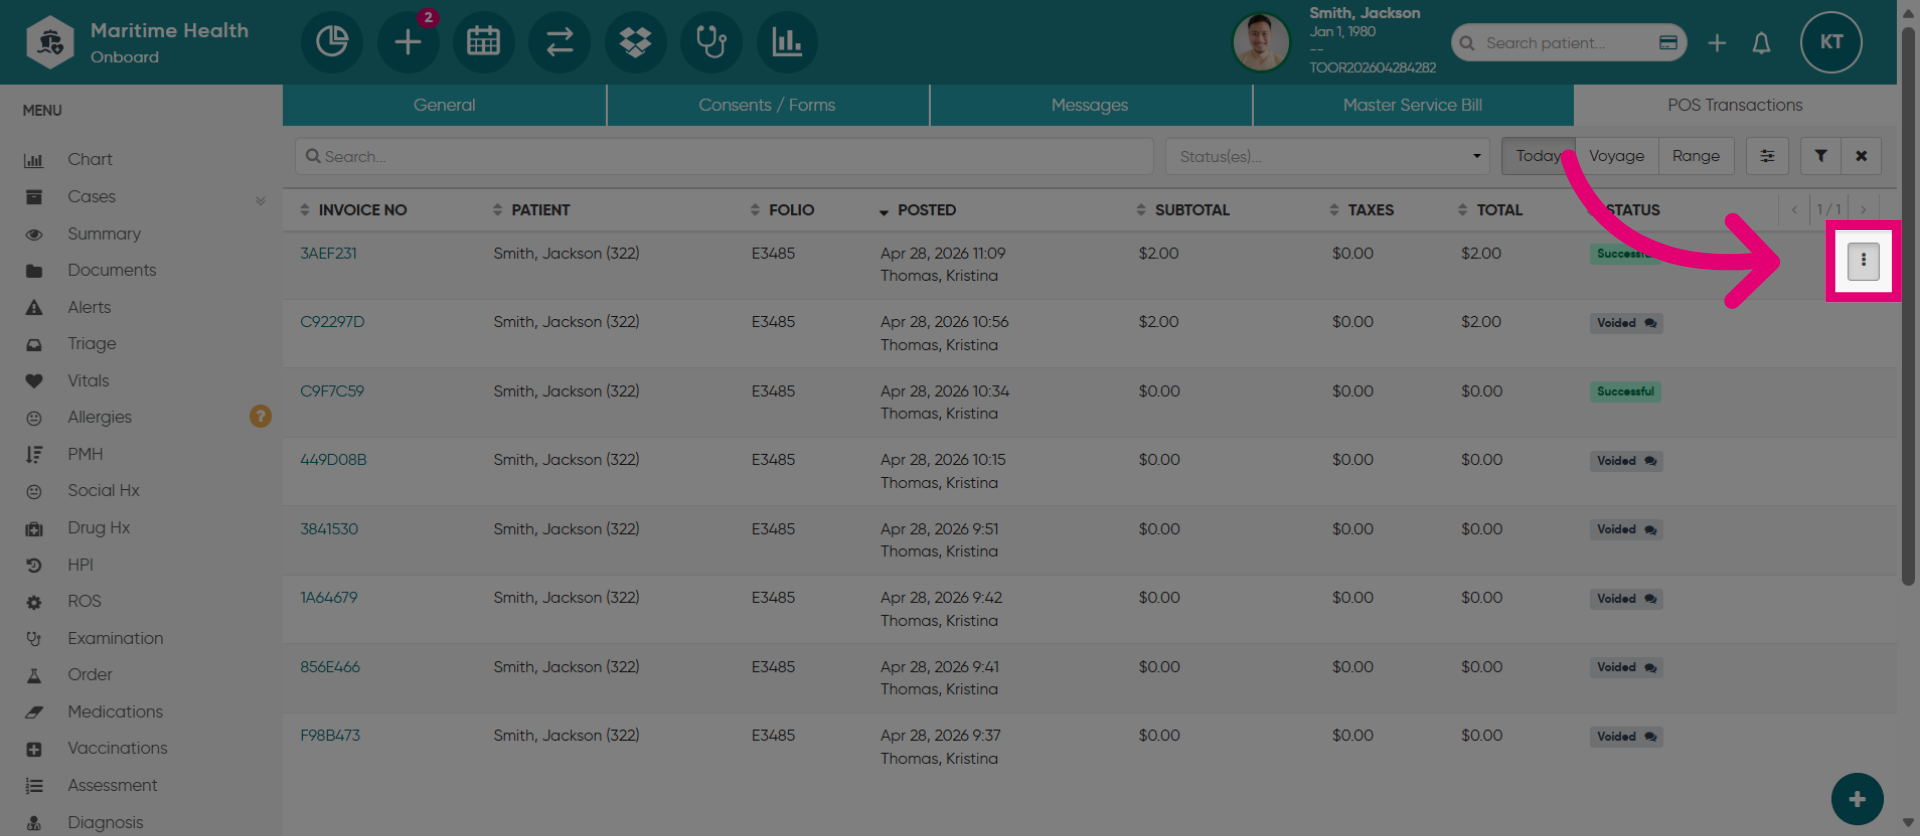Switch to the Messages tab
Image resolution: width=1920 pixels, height=836 pixels.
point(1090,105)
